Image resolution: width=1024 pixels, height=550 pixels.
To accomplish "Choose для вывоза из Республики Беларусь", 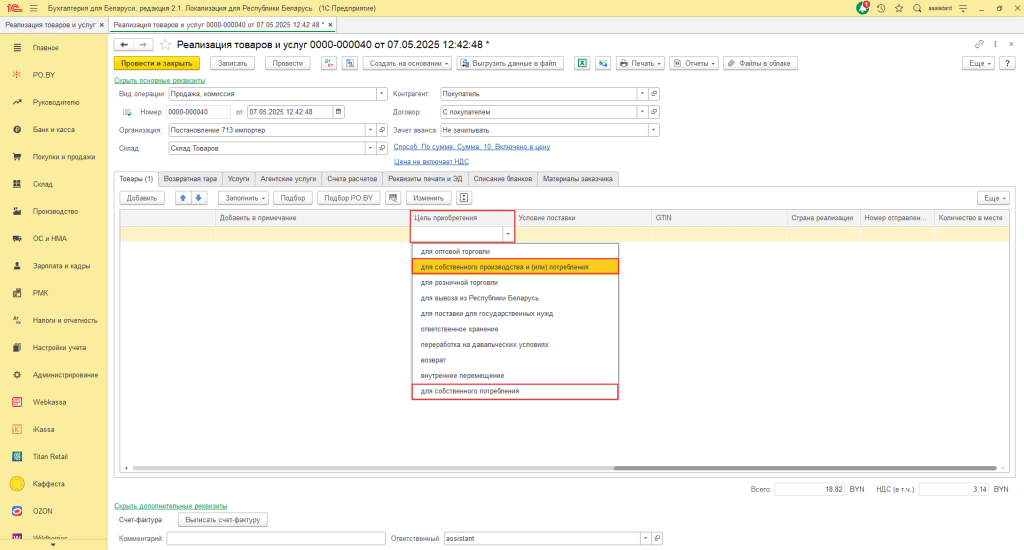I will coord(515,298).
